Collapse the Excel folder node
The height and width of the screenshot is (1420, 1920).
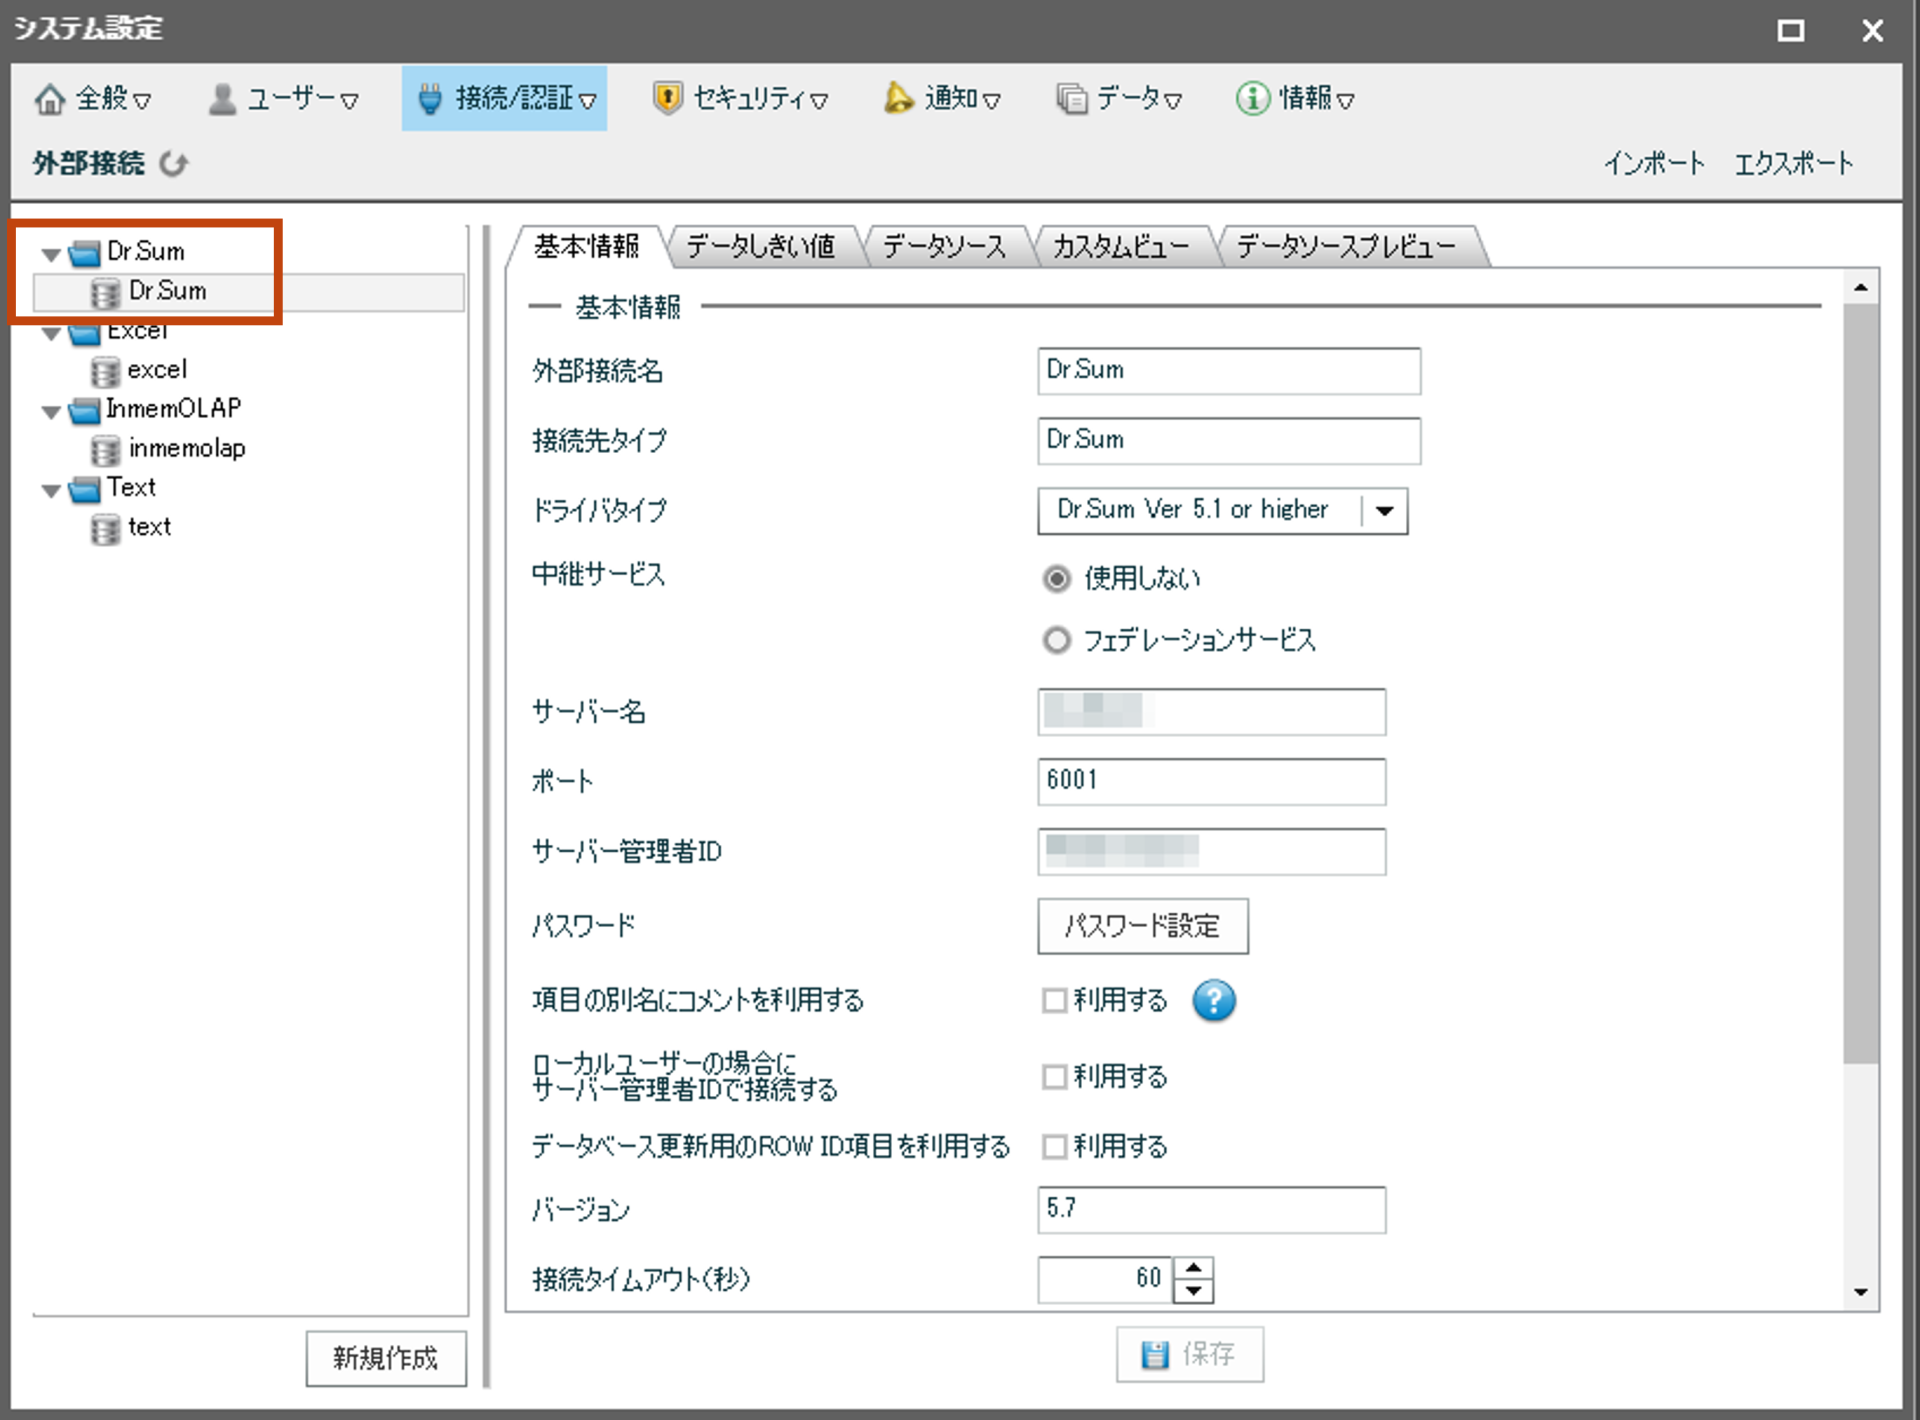51,334
